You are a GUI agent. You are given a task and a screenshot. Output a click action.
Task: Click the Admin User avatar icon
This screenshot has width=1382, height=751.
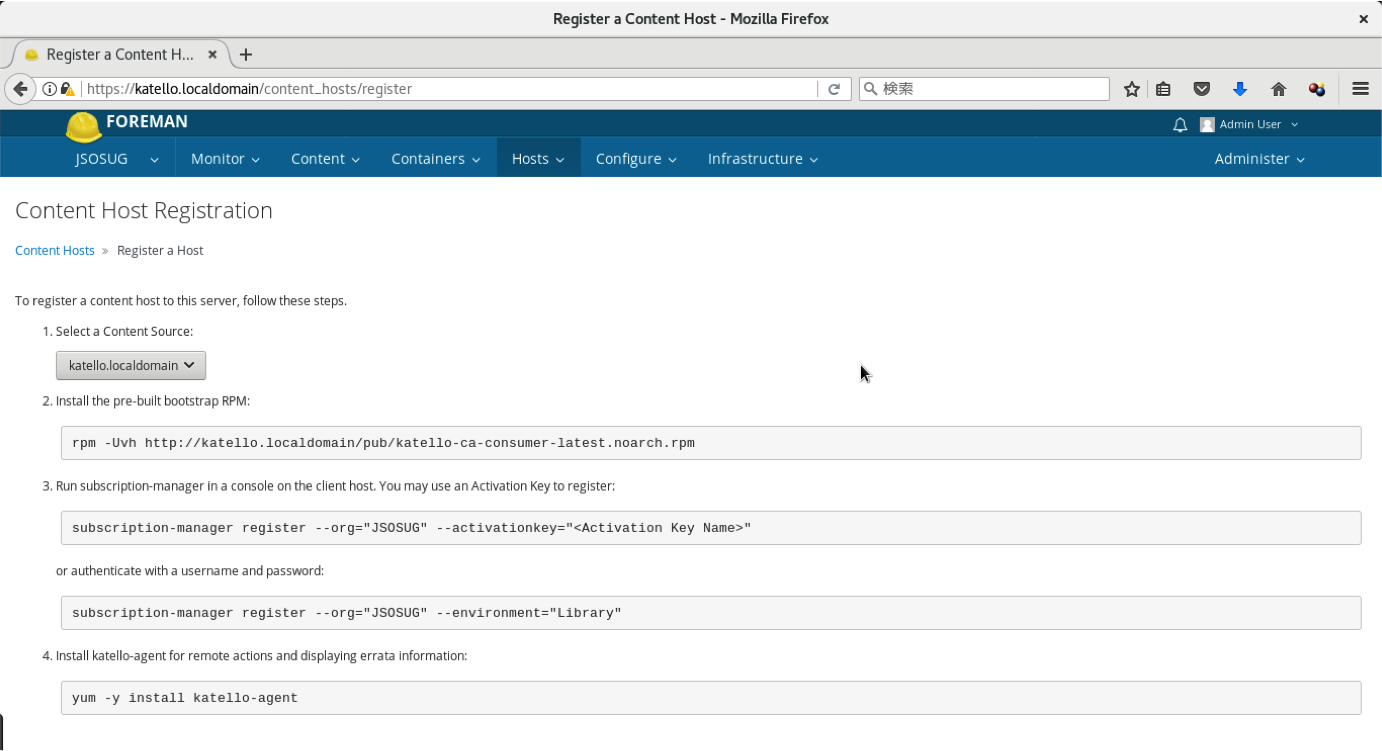pos(1207,124)
